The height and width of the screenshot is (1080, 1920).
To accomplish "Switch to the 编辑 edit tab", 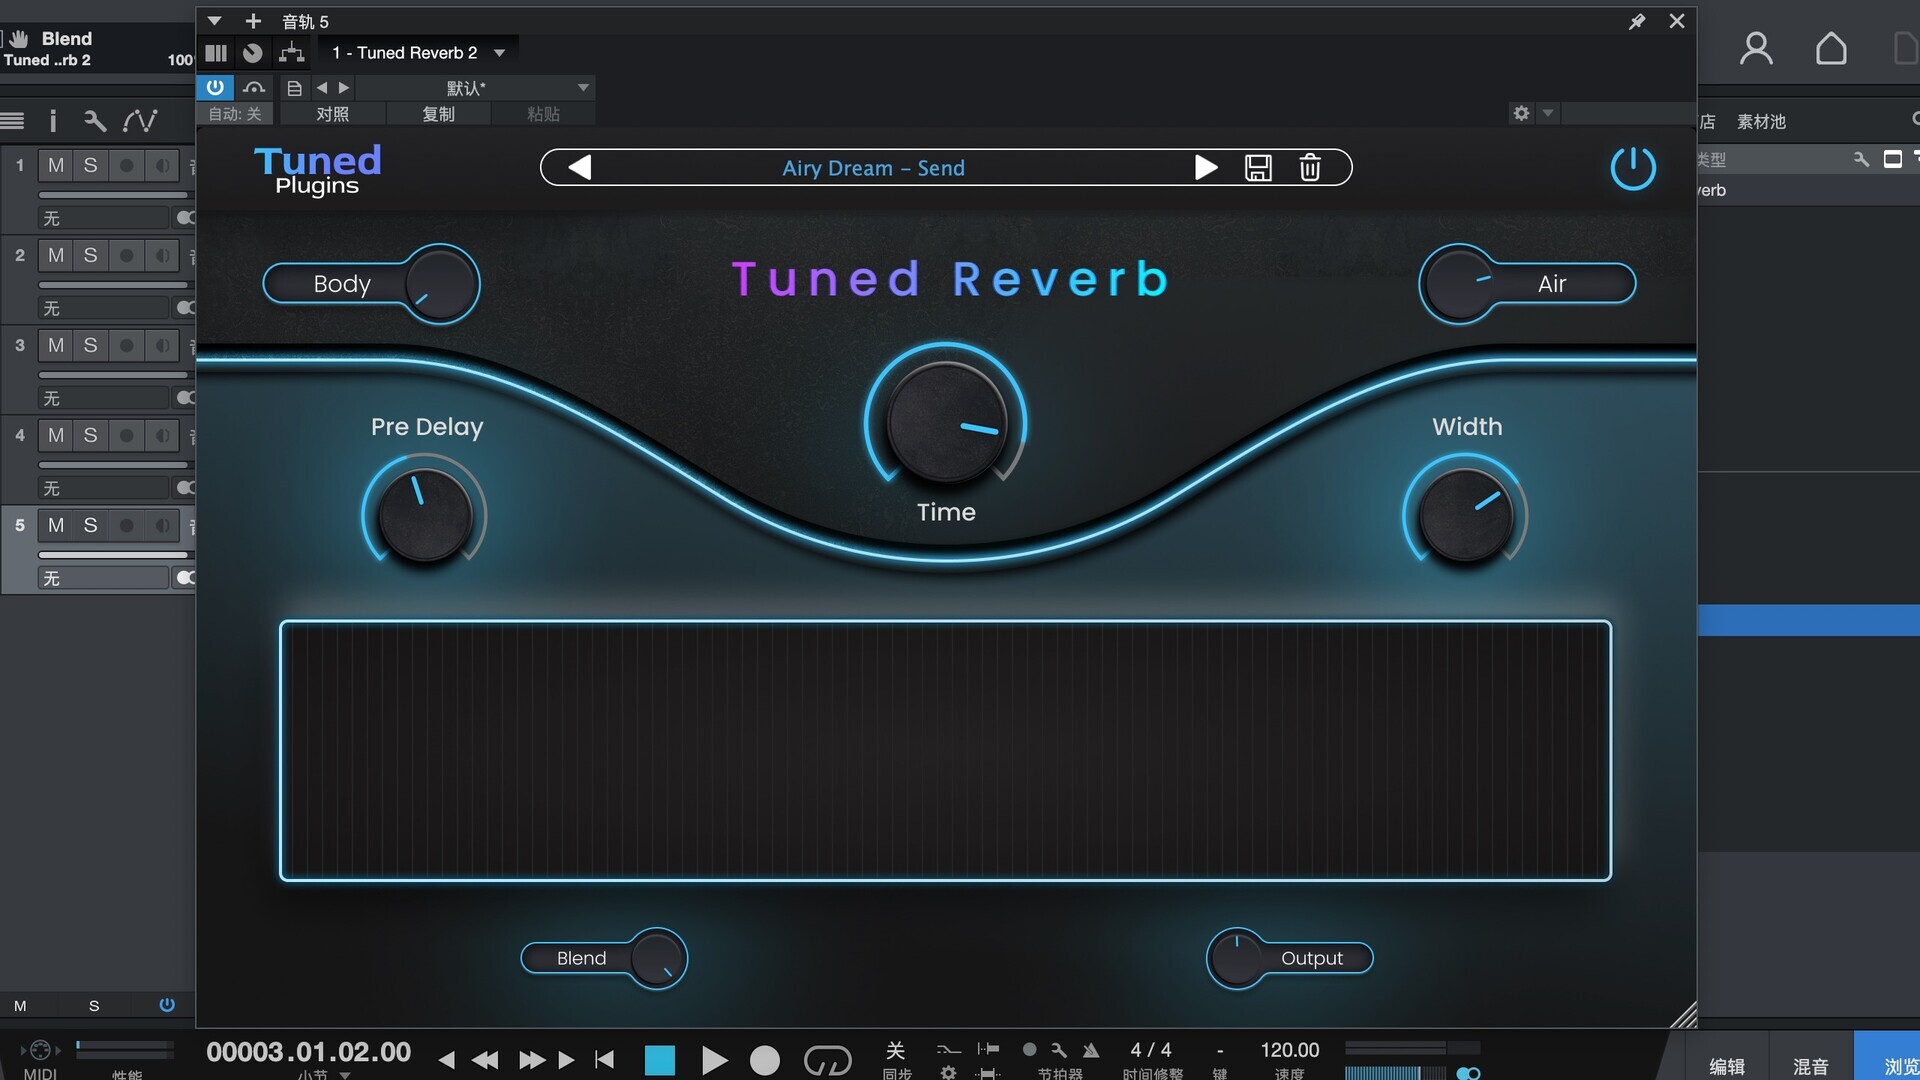I will coord(1727,1066).
